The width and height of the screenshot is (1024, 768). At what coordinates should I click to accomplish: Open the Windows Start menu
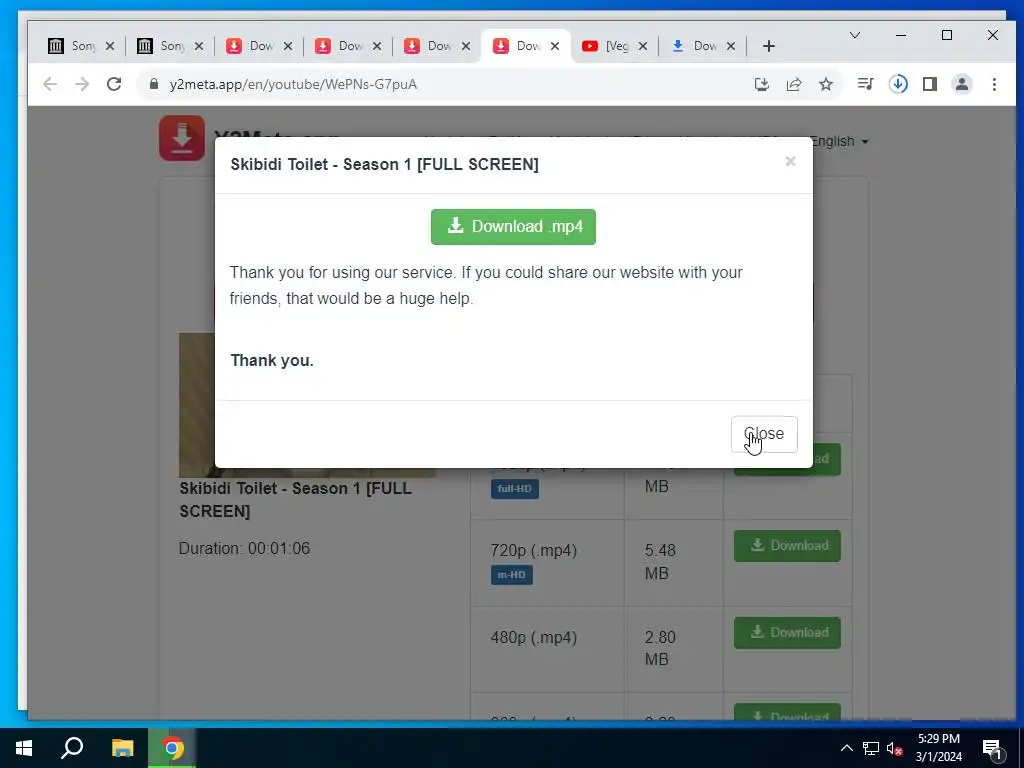coord(24,748)
